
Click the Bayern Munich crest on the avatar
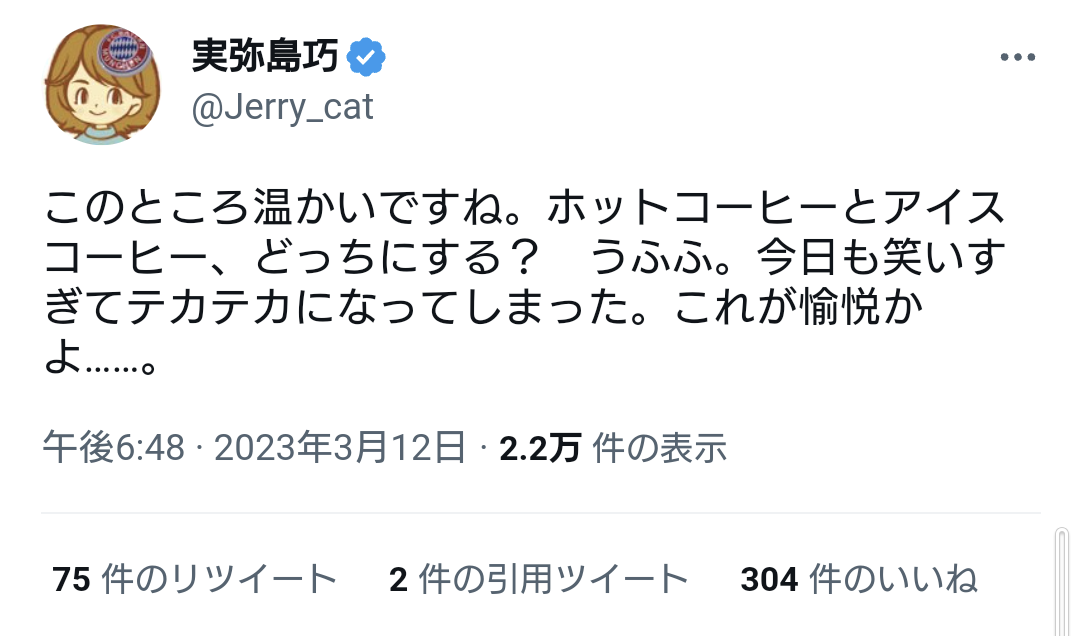(125, 49)
